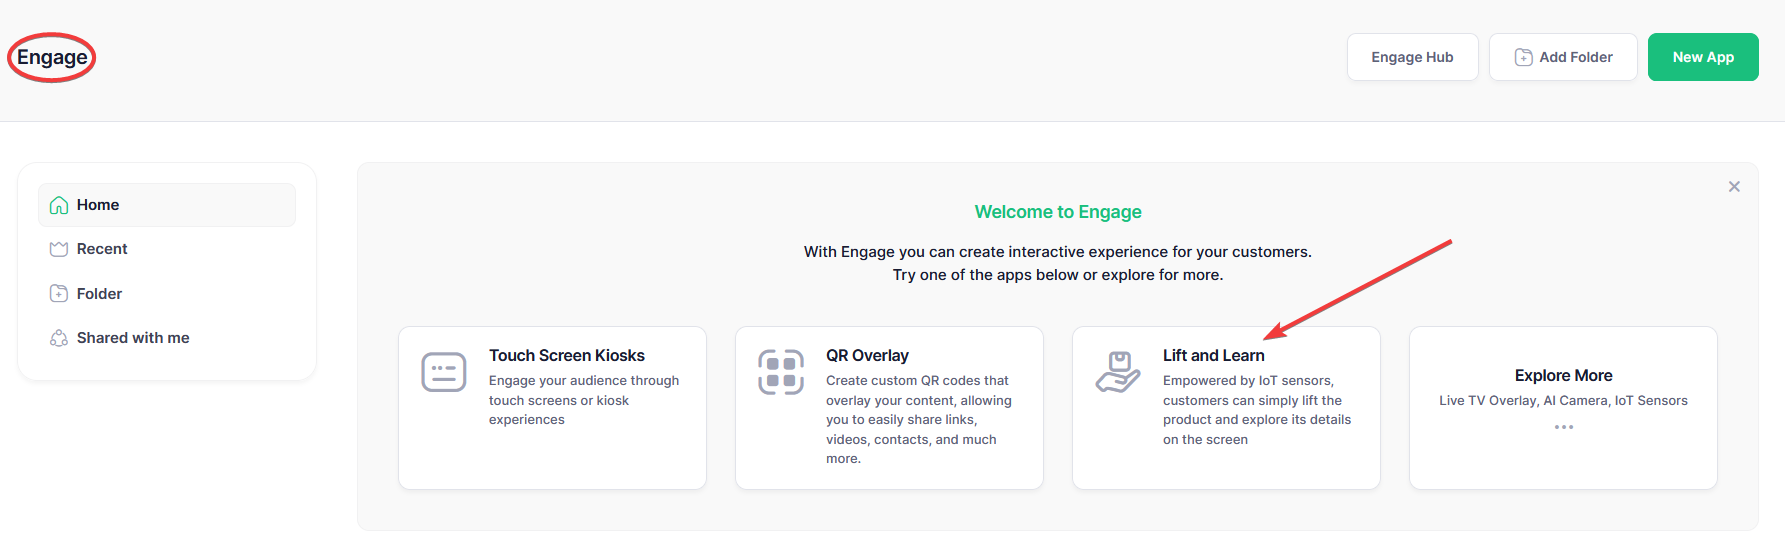1785x545 pixels.
Task: Select the Folder menu item
Action: 99,294
